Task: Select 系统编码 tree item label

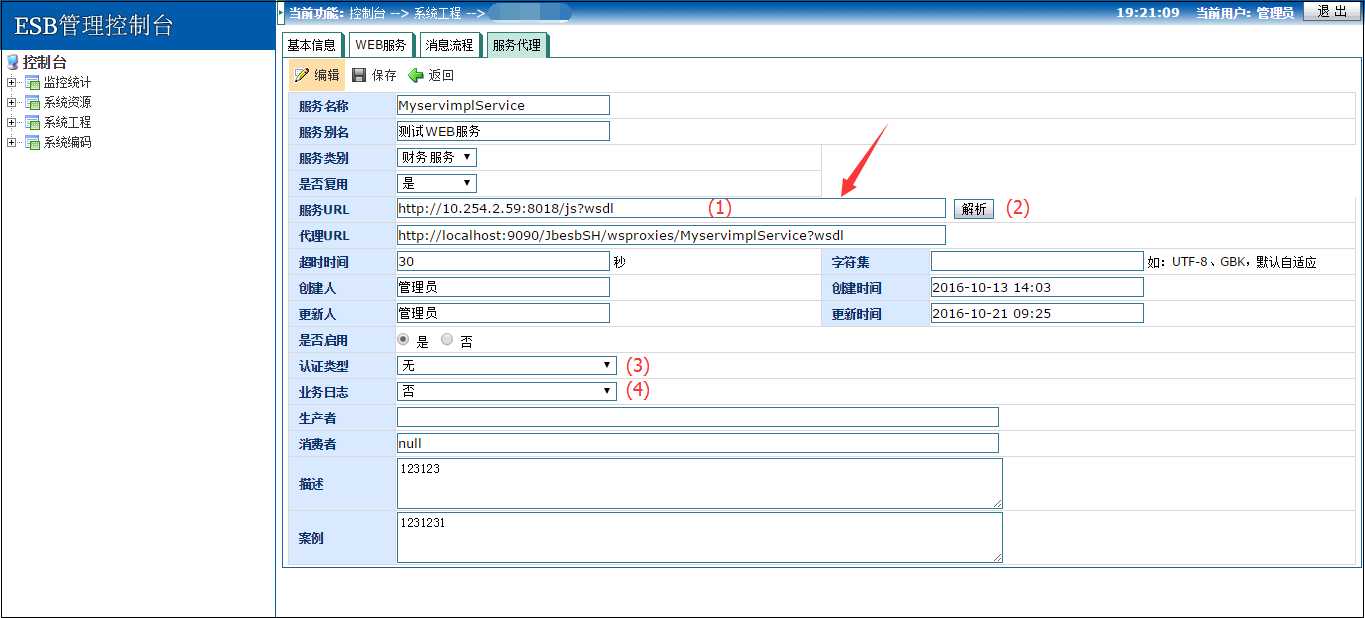Action: (67, 142)
